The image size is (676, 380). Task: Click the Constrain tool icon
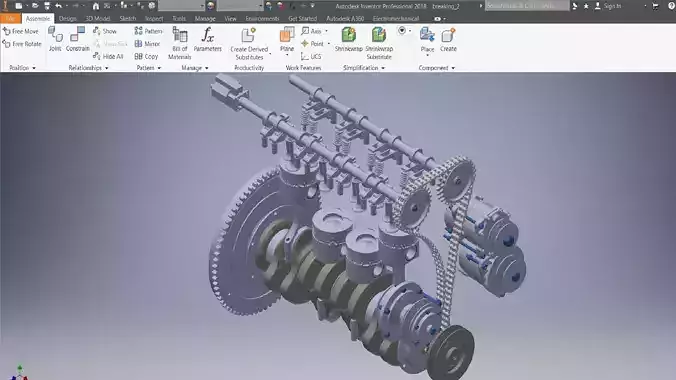tap(78, 34)
